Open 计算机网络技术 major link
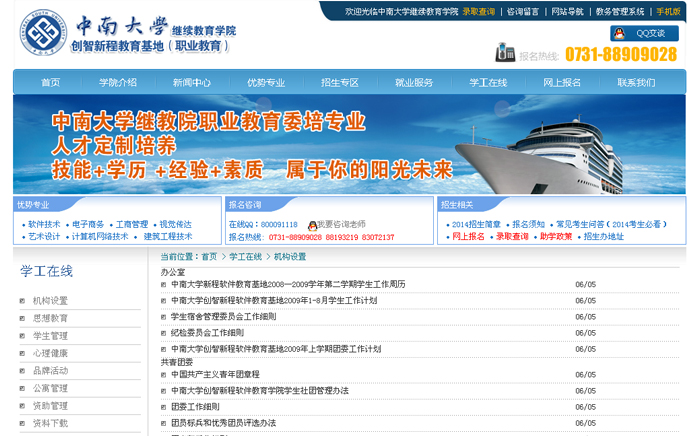Viewport: 697px width, 436px height. click(100, 236)
